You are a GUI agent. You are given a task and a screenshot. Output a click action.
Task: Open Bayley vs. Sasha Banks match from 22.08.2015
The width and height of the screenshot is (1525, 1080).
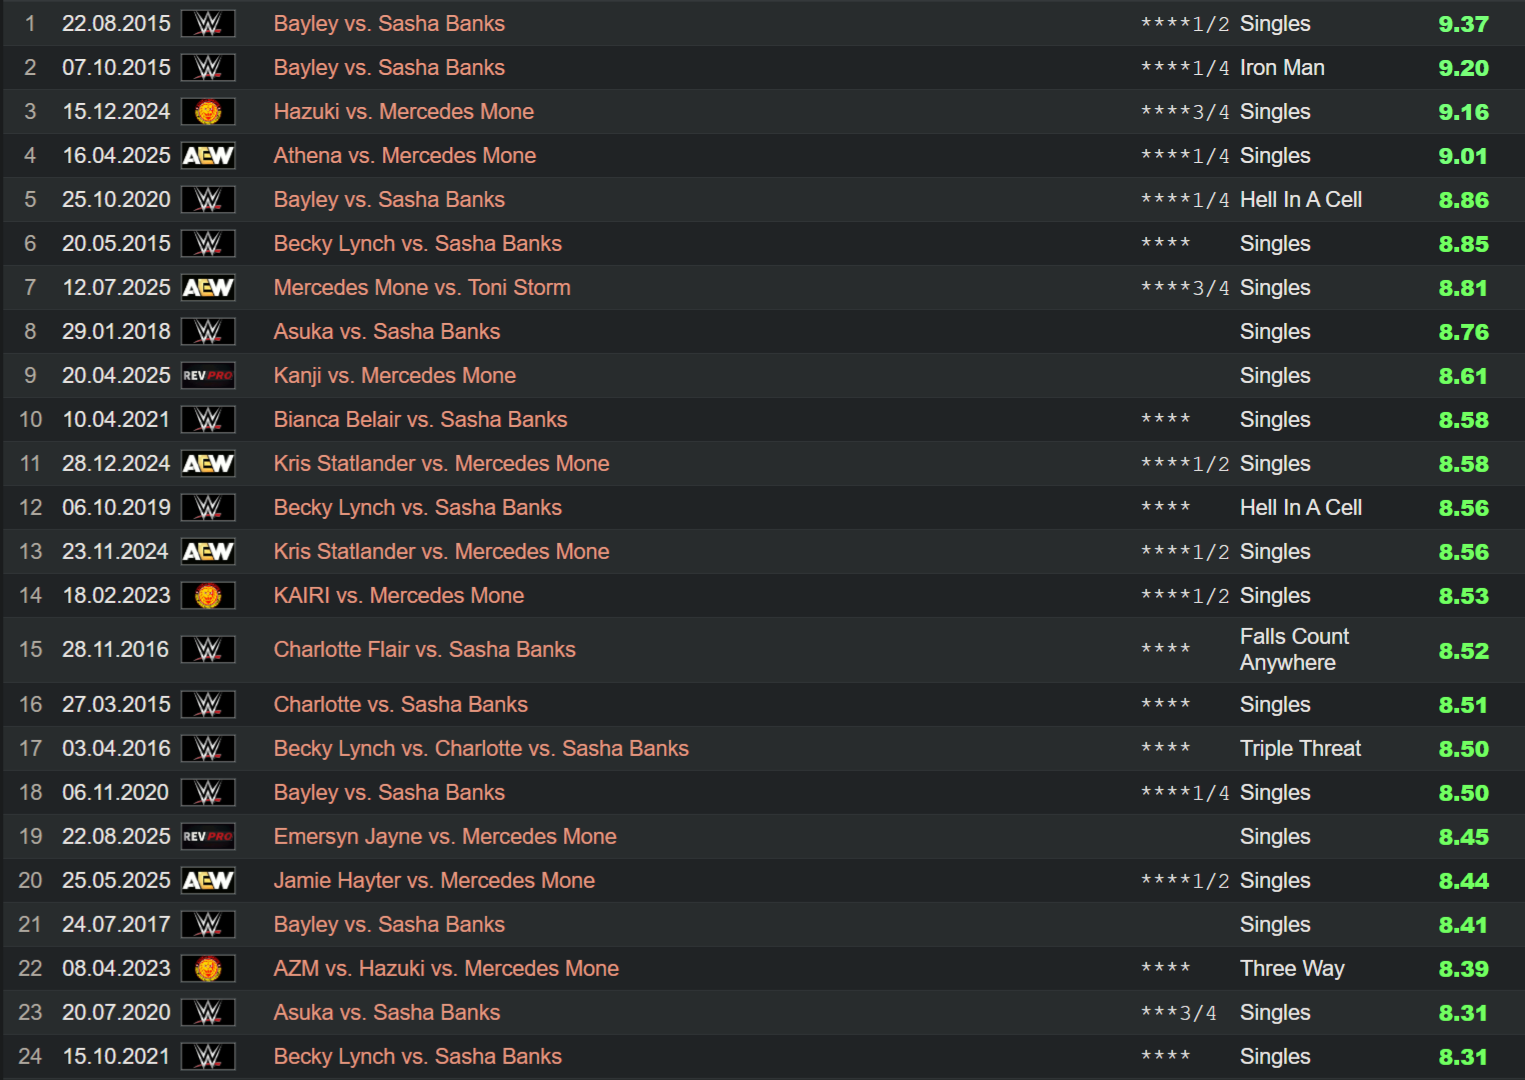(x=389, y=24)
